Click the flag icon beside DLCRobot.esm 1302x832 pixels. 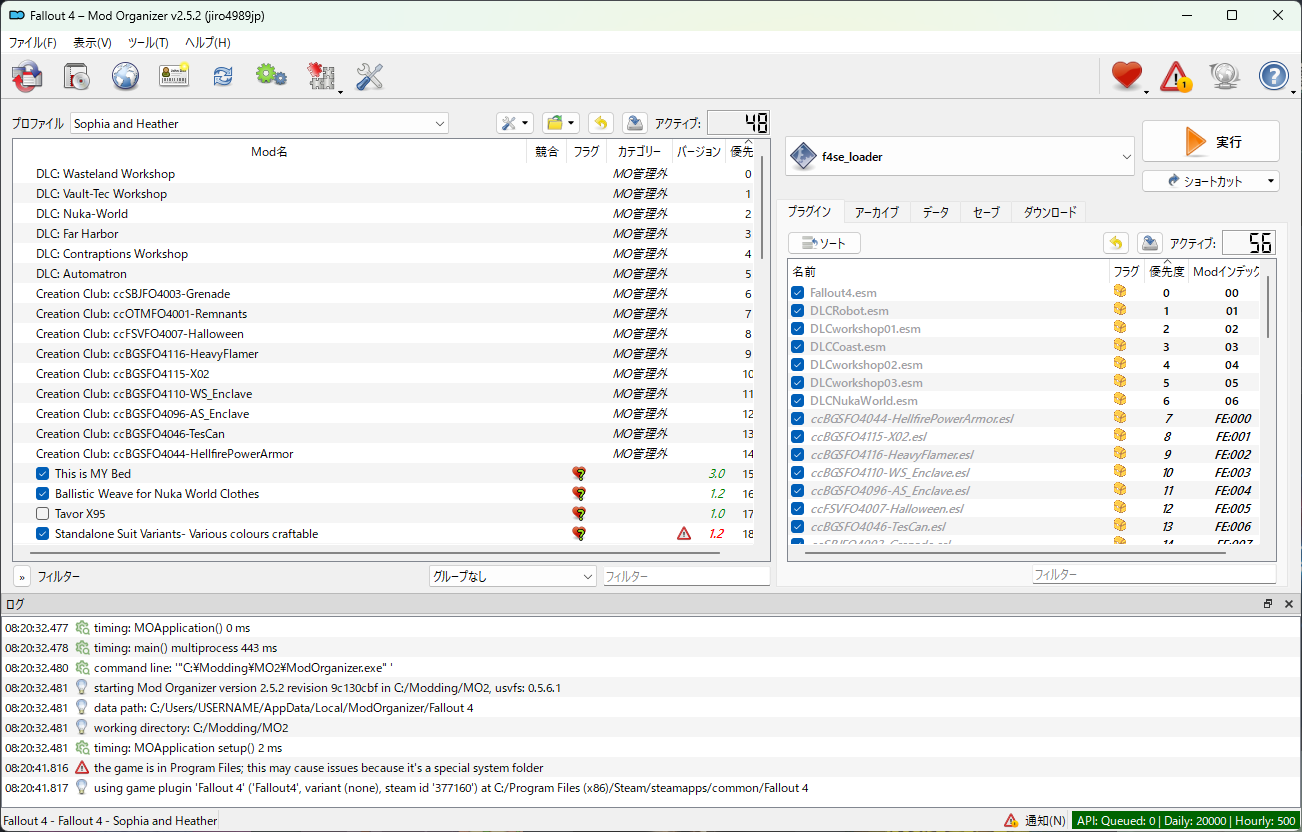[1120, 310]
